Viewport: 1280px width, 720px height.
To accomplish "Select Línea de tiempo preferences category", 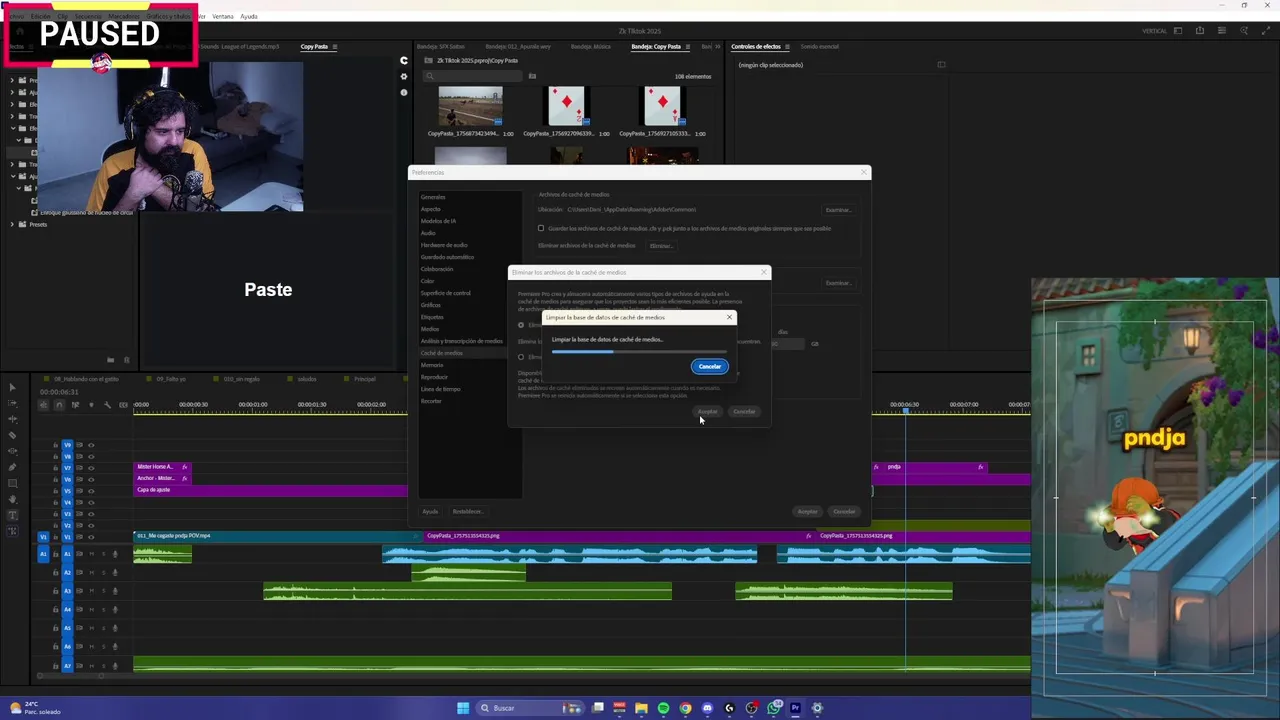I will (x=440, y=389).
